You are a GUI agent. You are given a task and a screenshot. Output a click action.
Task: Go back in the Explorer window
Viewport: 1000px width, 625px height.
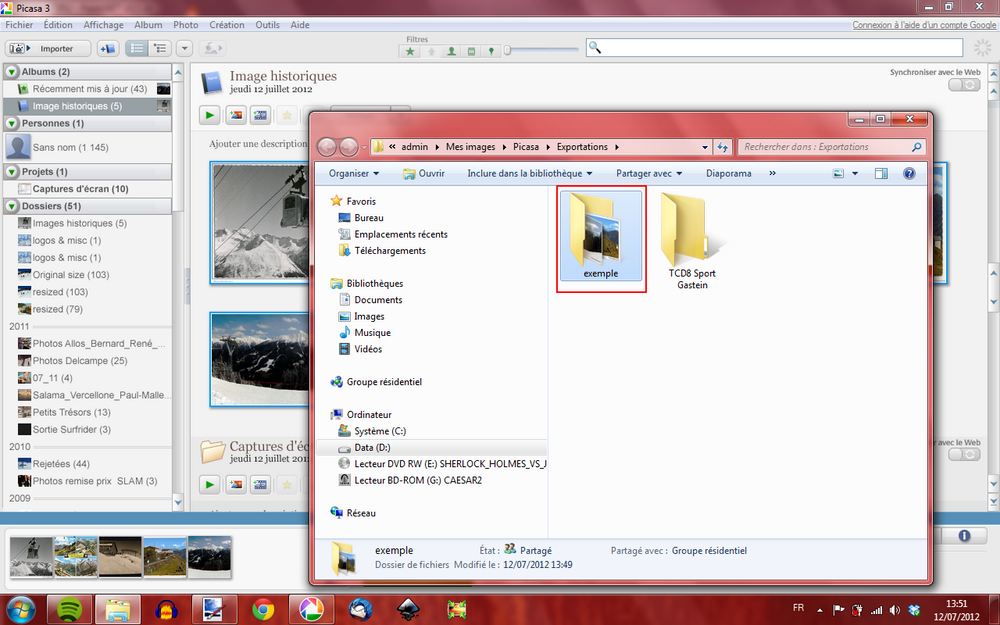click(327, 147)
